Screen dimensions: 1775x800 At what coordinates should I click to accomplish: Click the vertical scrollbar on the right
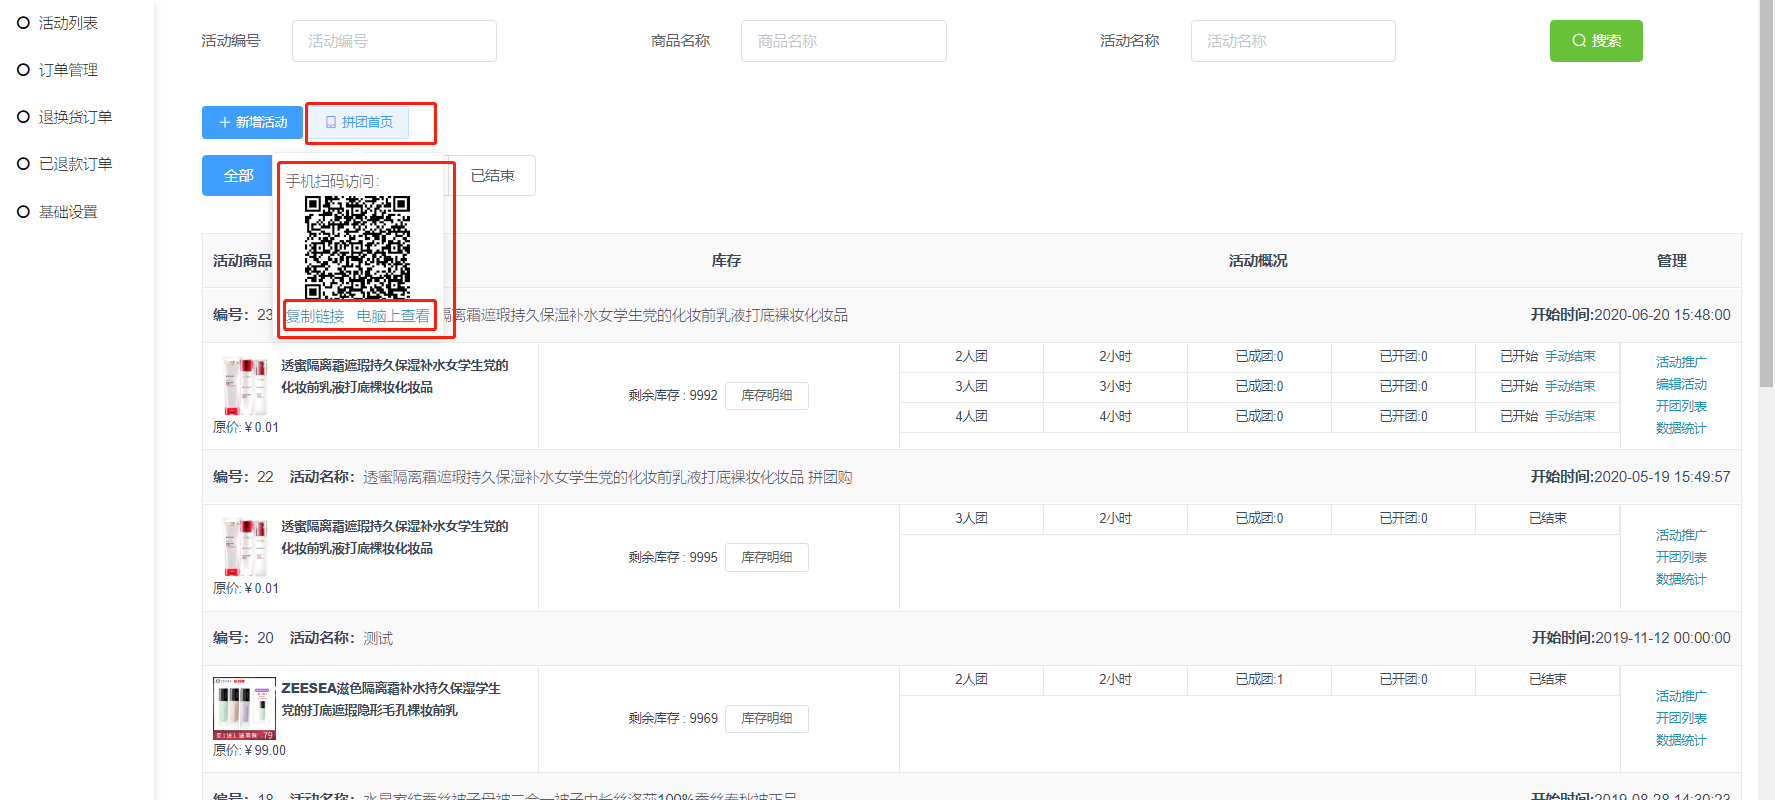tap(1766, 195)
